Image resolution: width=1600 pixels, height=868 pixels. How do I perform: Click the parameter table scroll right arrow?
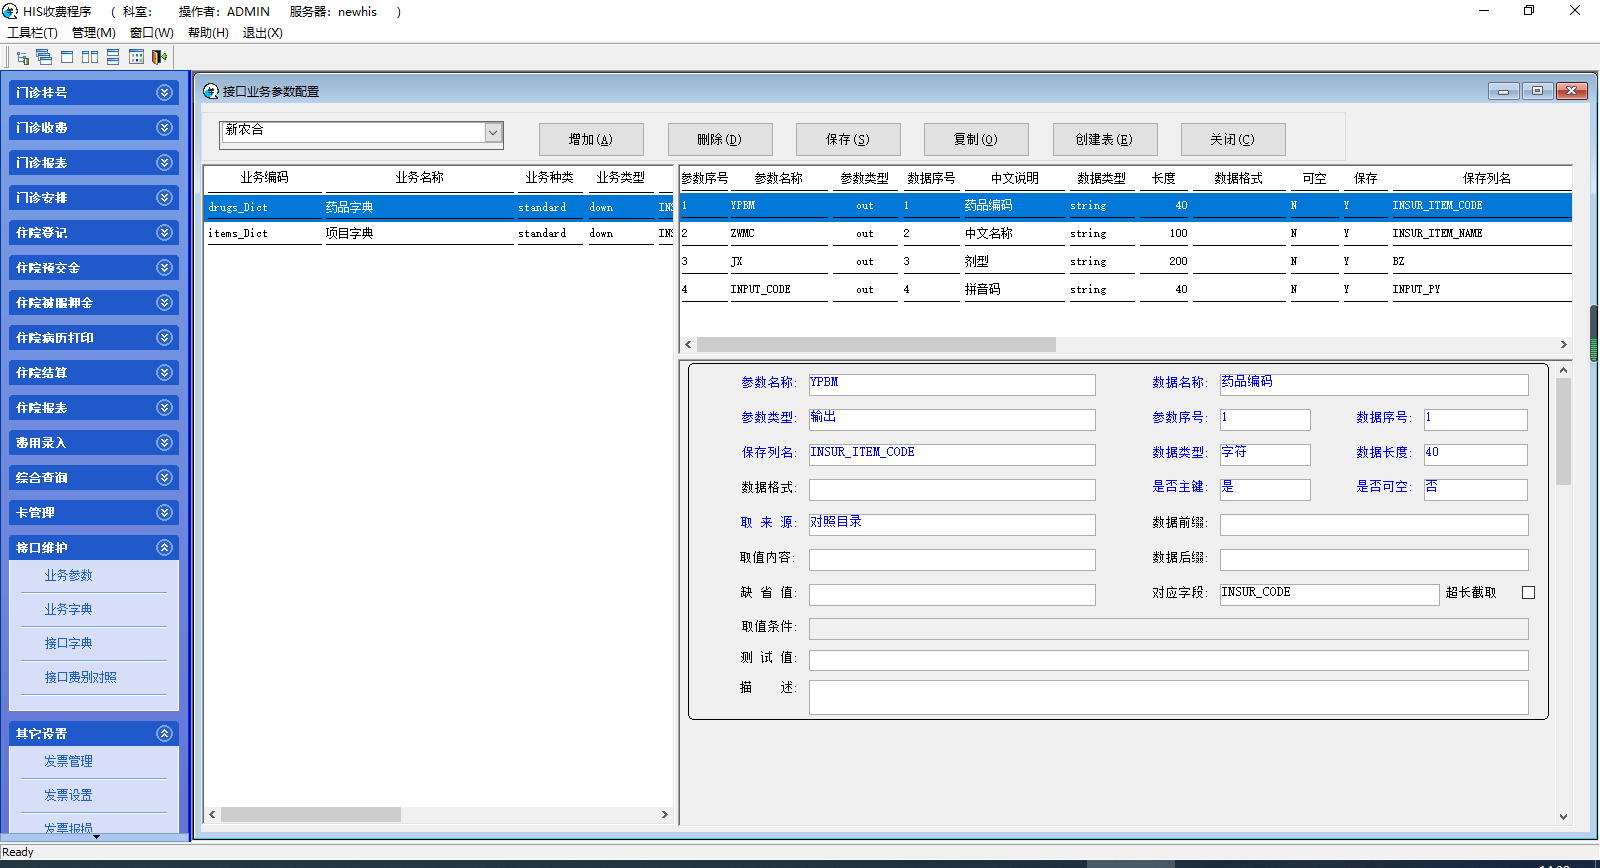[1564, 344]
